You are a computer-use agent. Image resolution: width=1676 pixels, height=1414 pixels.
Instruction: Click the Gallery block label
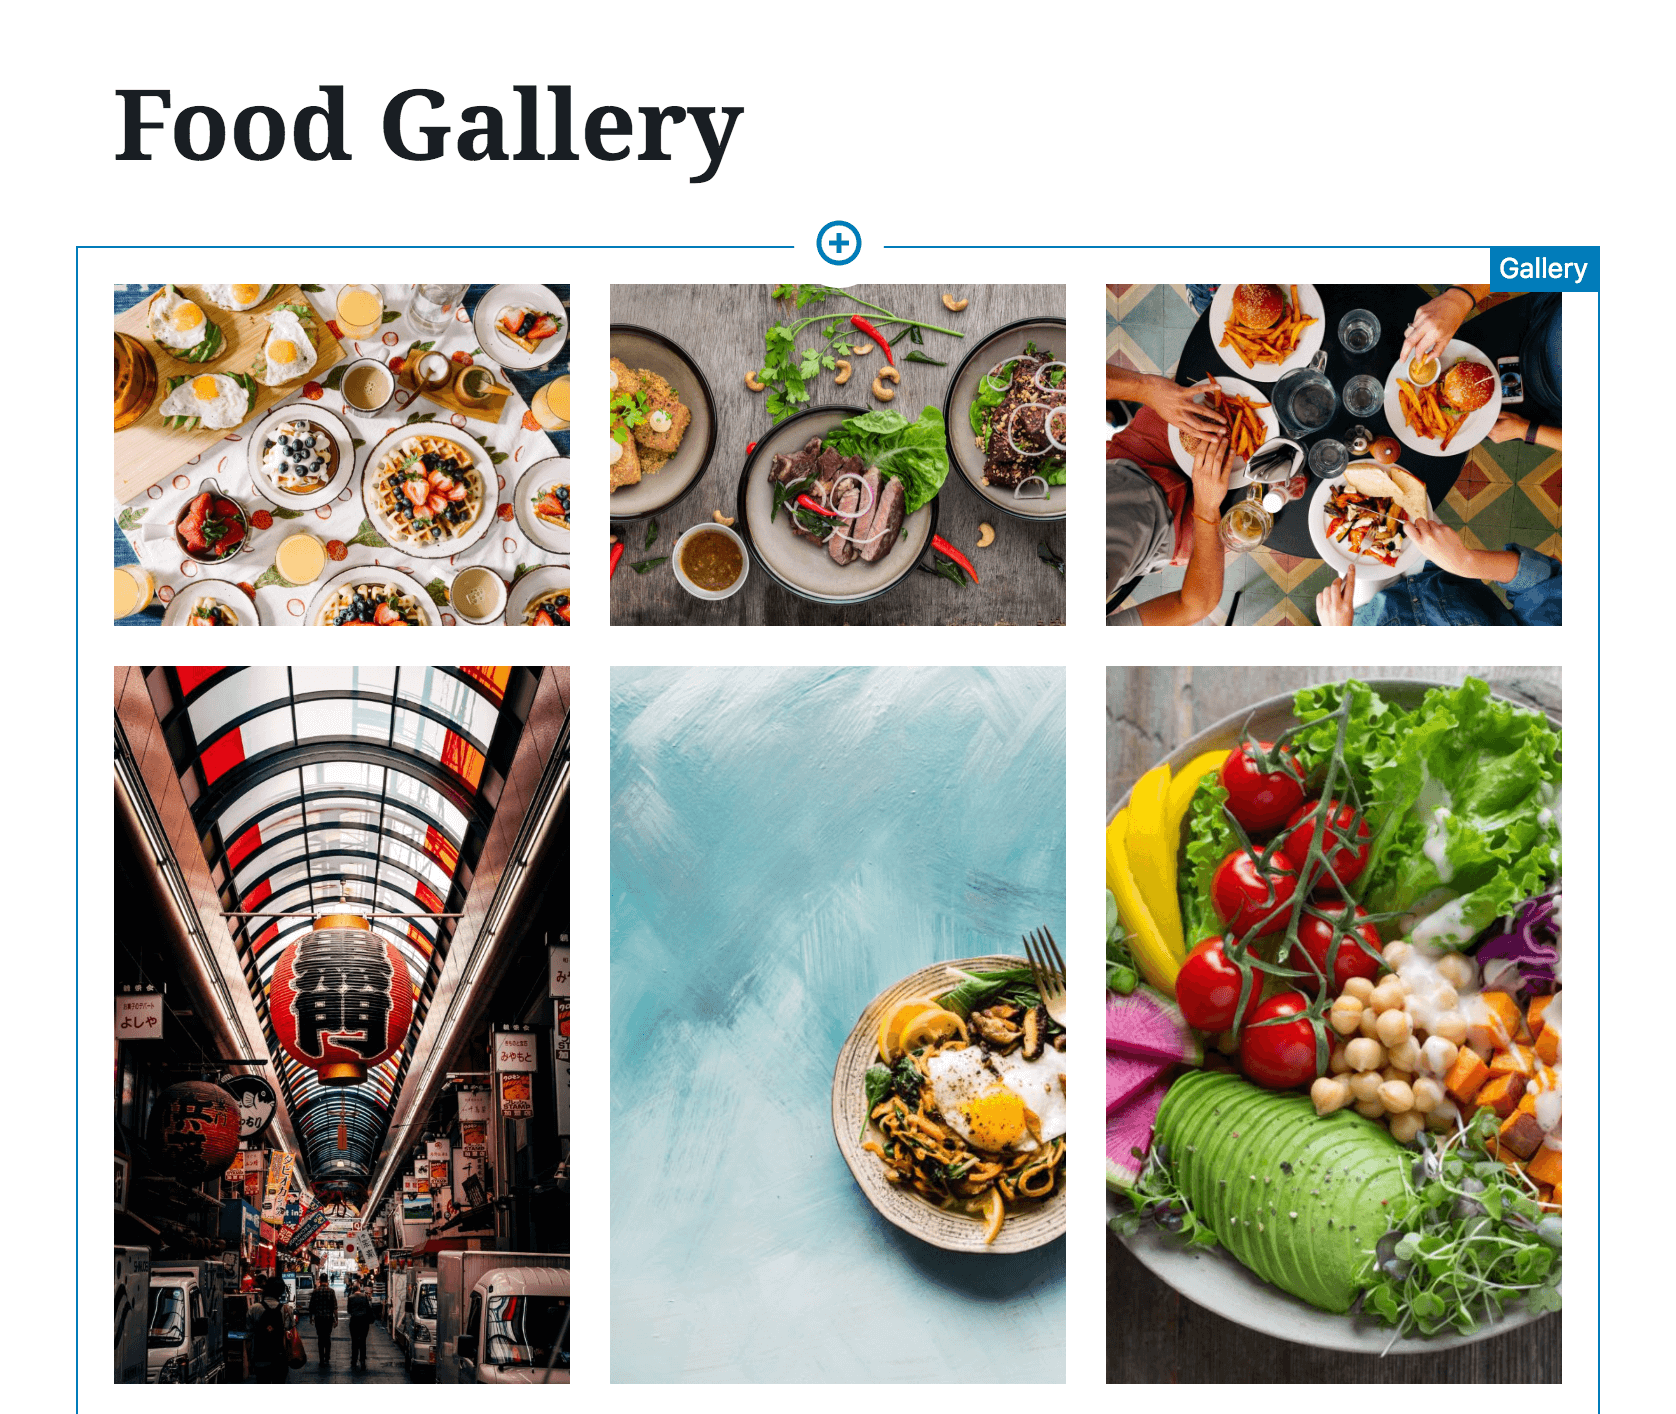pyautogui.click(x=1543, y=268)
